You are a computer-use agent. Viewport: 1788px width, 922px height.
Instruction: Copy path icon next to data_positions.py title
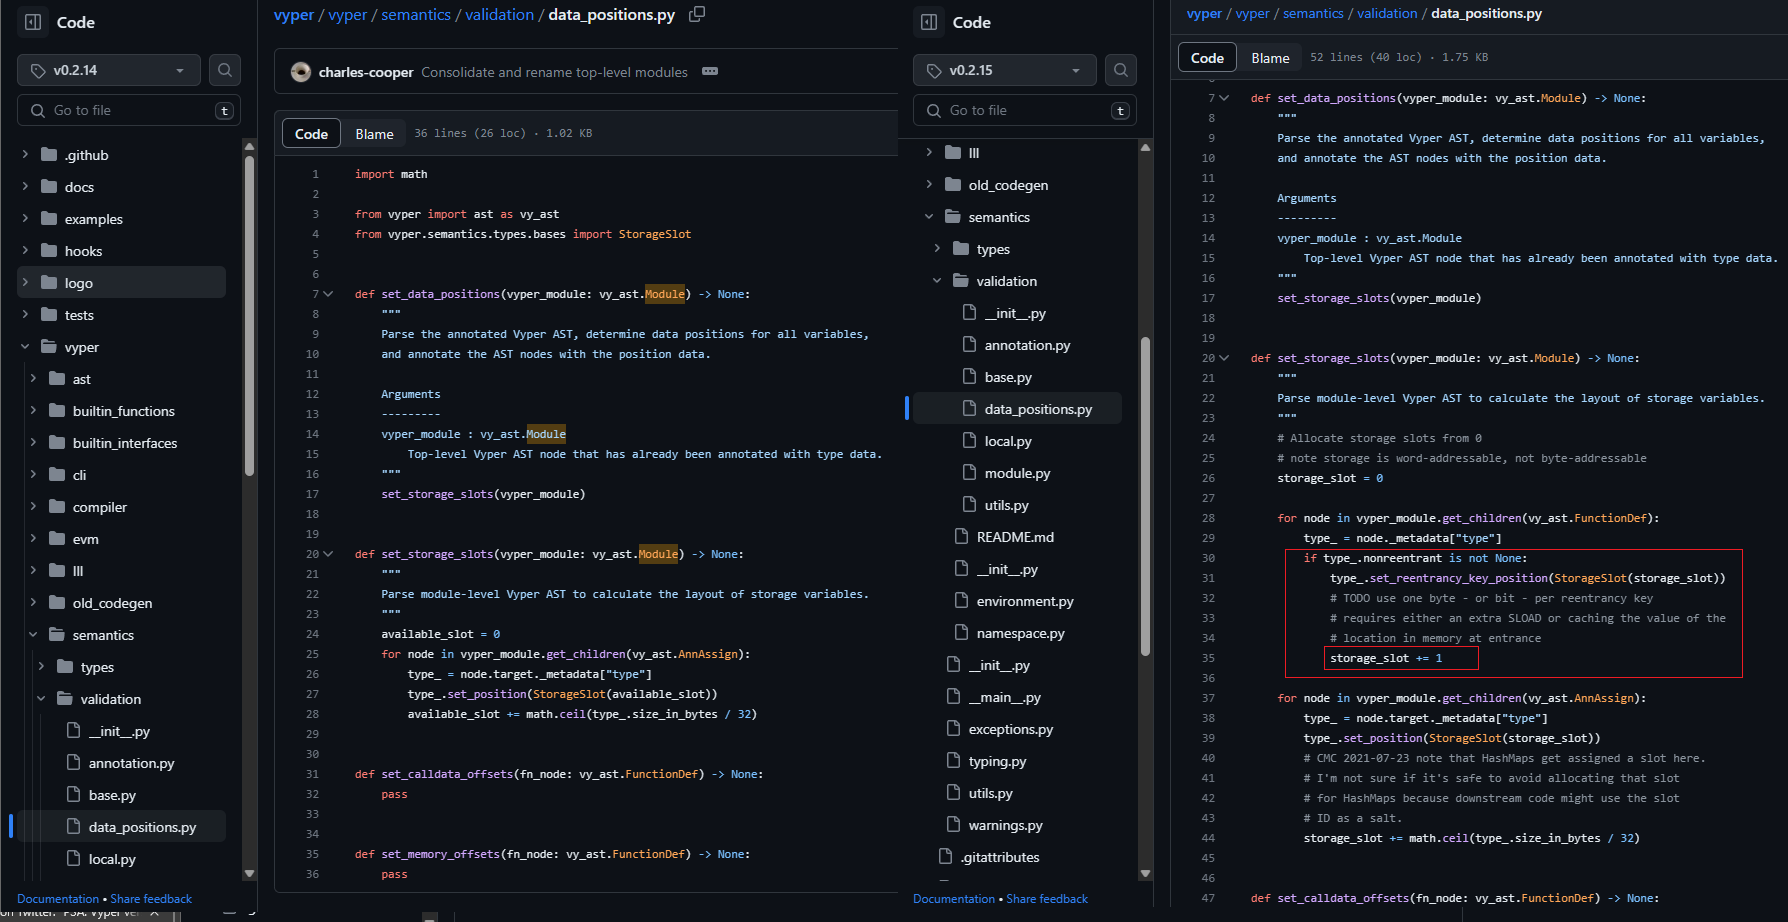pyautogui.click(x=697, y=14)
